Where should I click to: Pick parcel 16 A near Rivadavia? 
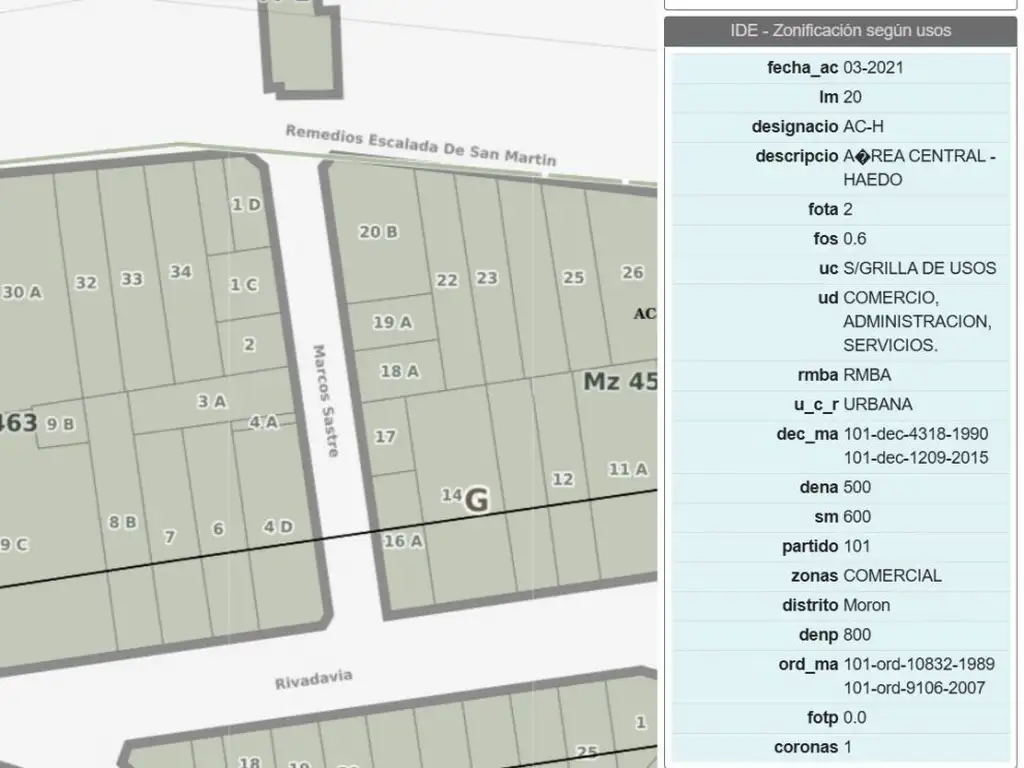[x=403, y=541]
